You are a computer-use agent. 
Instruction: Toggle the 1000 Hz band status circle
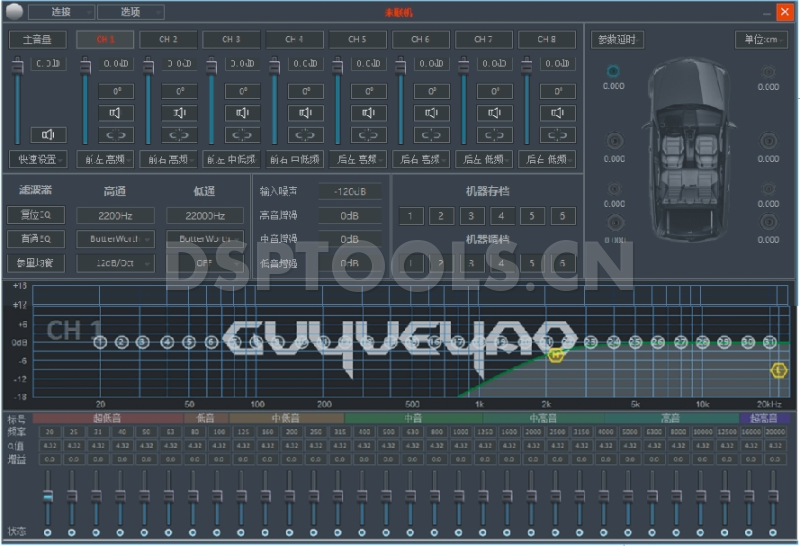pos(459,533)
